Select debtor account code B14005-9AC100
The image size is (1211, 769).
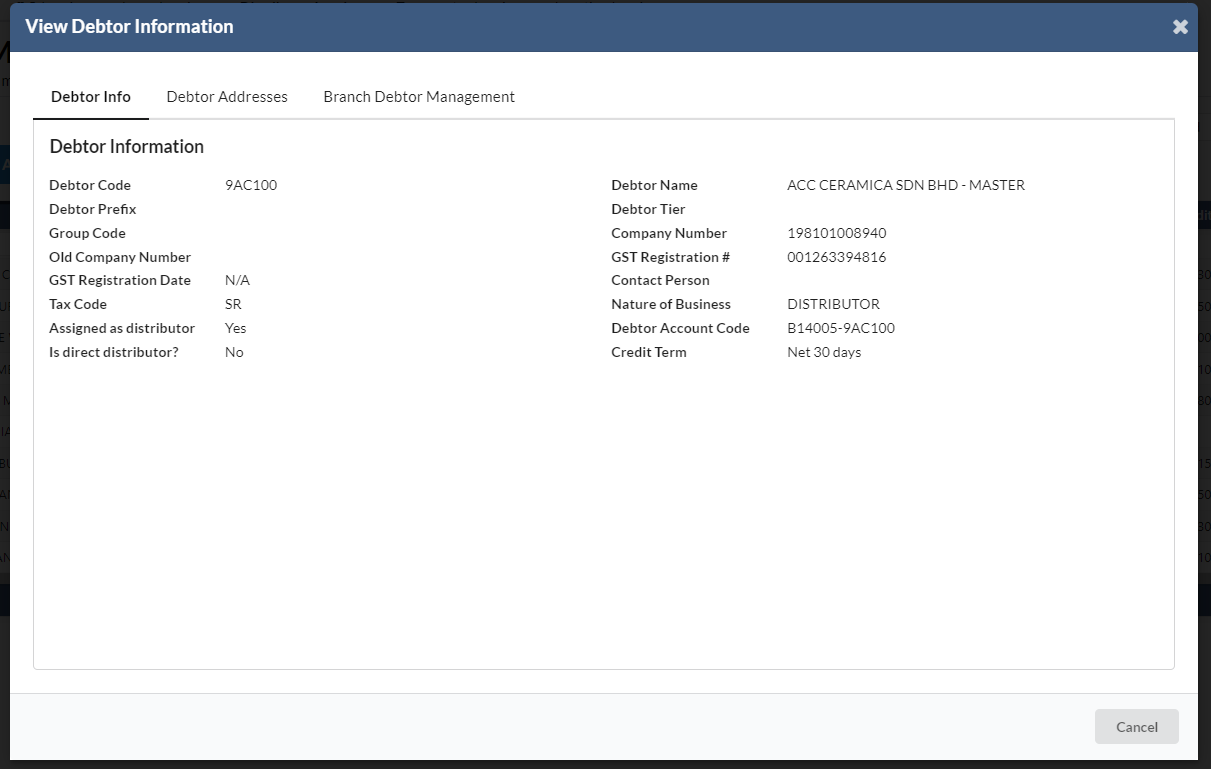[x=841, y=328]
